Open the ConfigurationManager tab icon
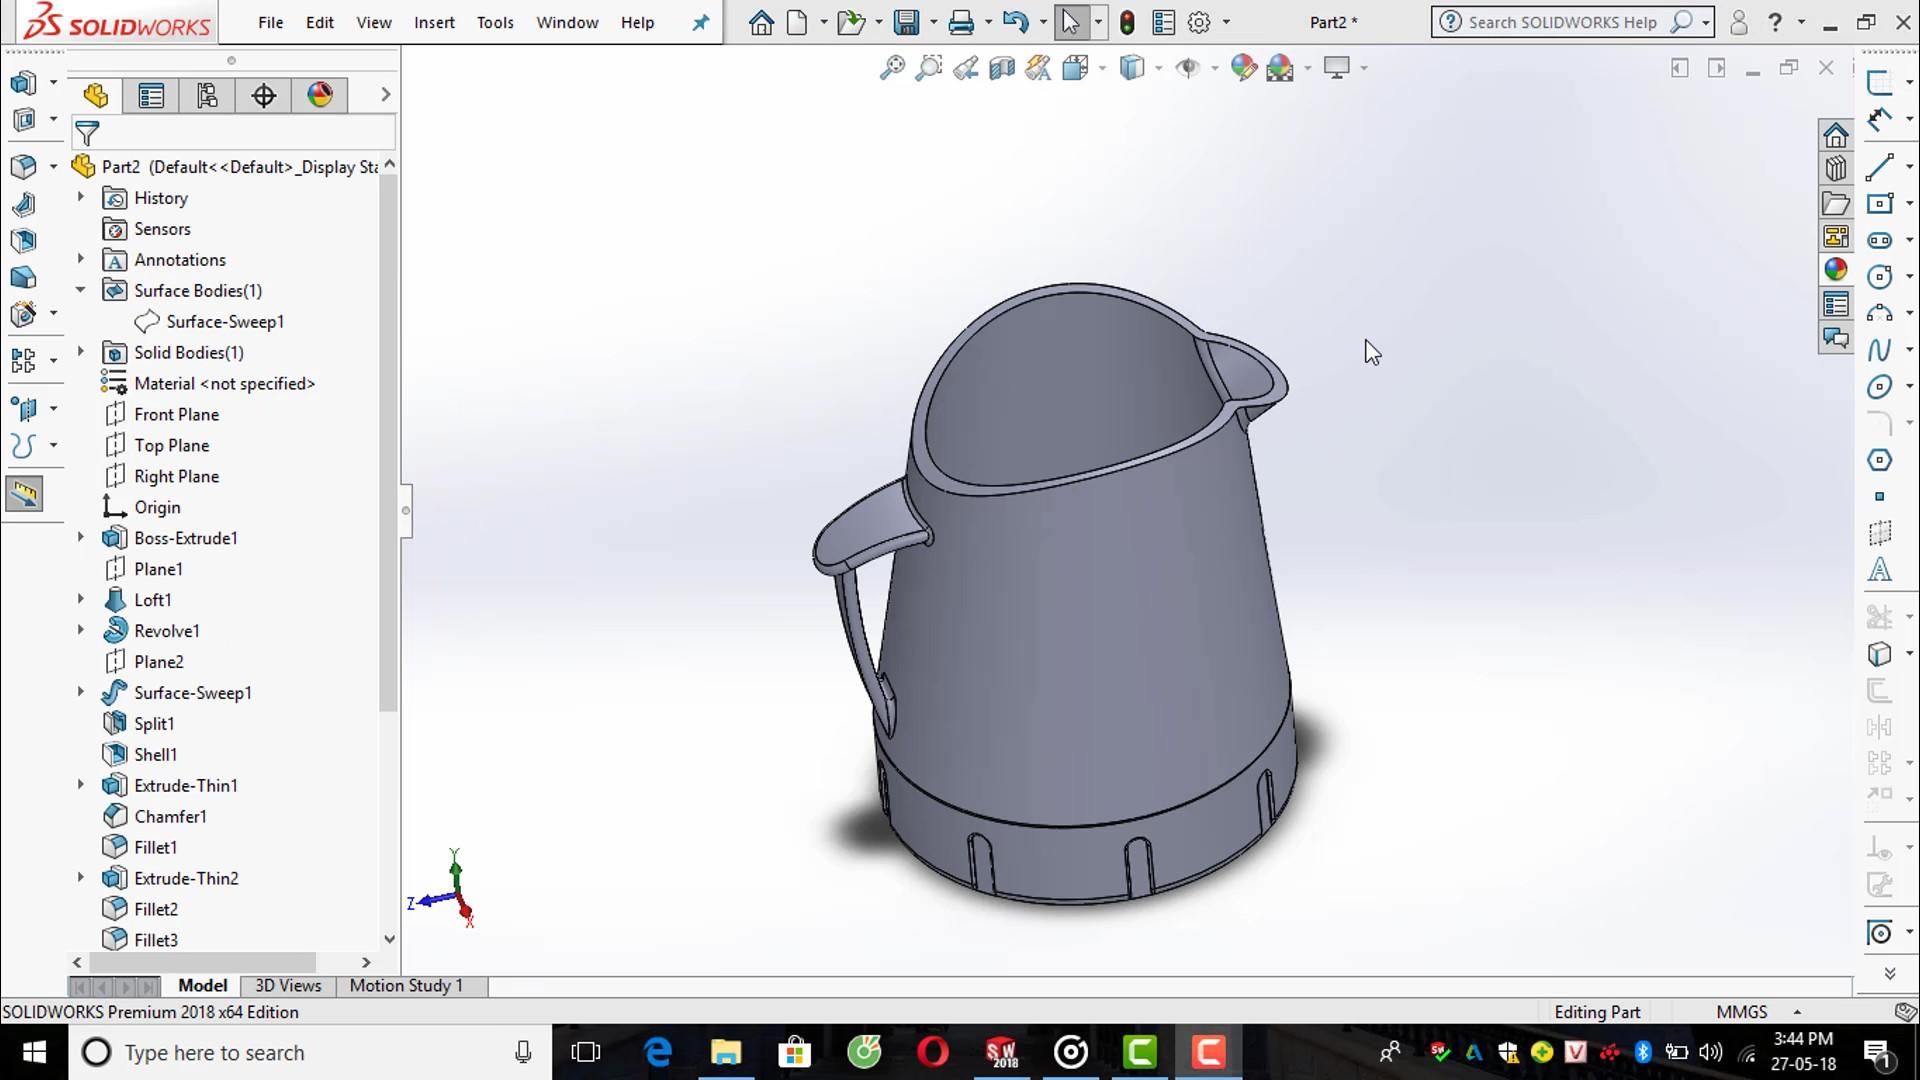This screenshot has width=1920, height=1080. point(207,95)
